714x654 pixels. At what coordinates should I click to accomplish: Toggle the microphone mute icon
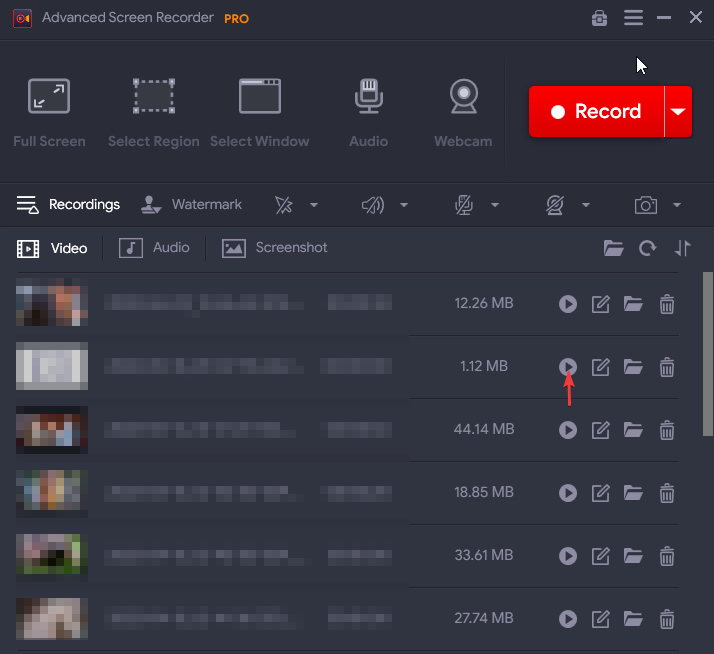pos(463,205)
